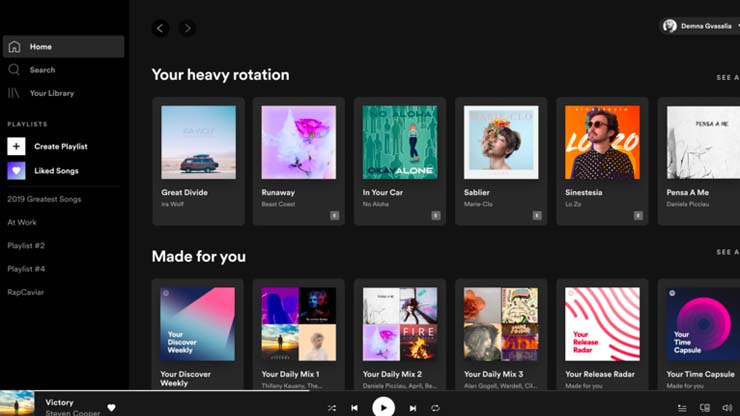Screen dimensions: 740x416
Task: Open the 2019 Greatest Songs playlist
Action: [44, 199]
